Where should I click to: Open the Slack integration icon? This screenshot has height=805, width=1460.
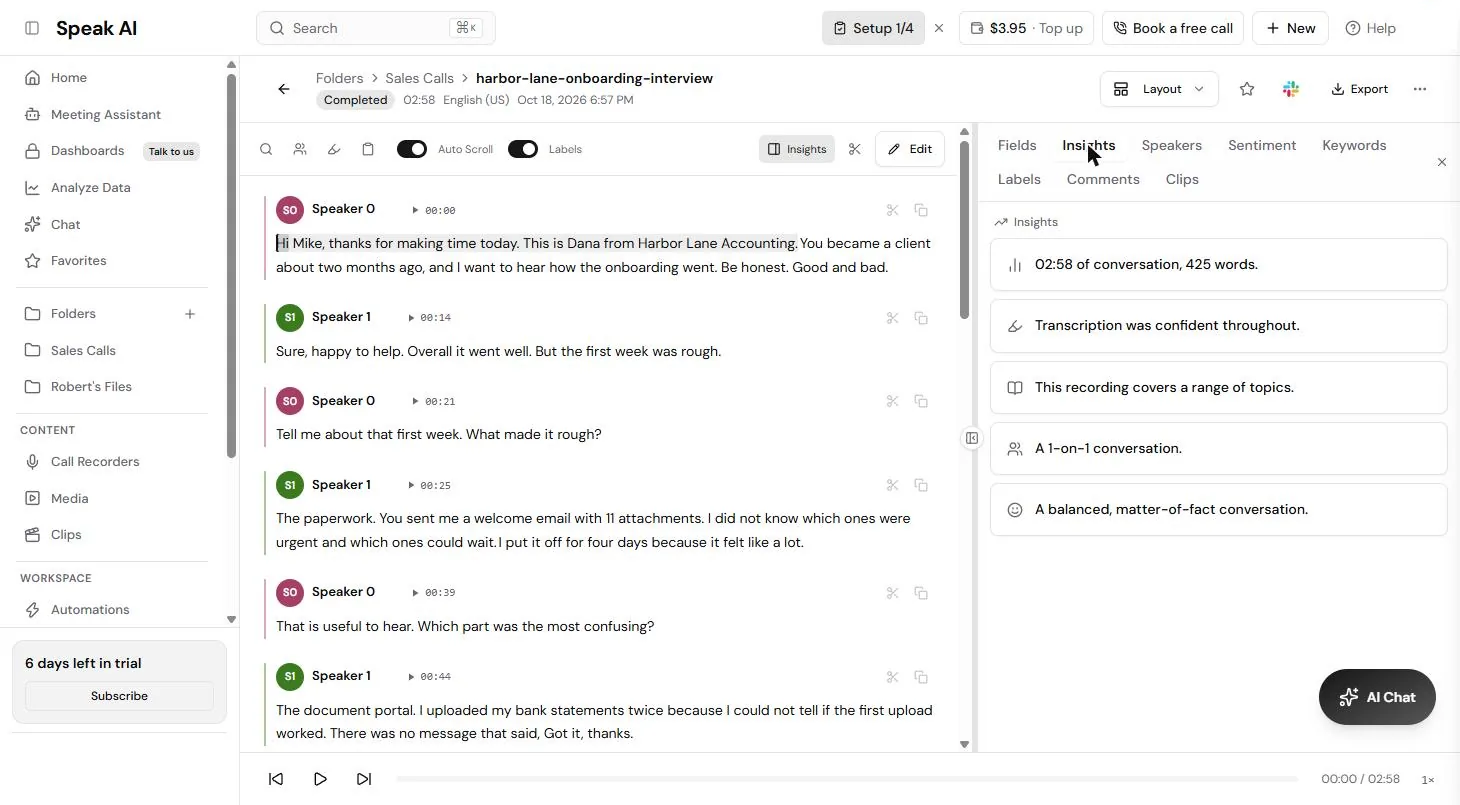click(1291, 89)
